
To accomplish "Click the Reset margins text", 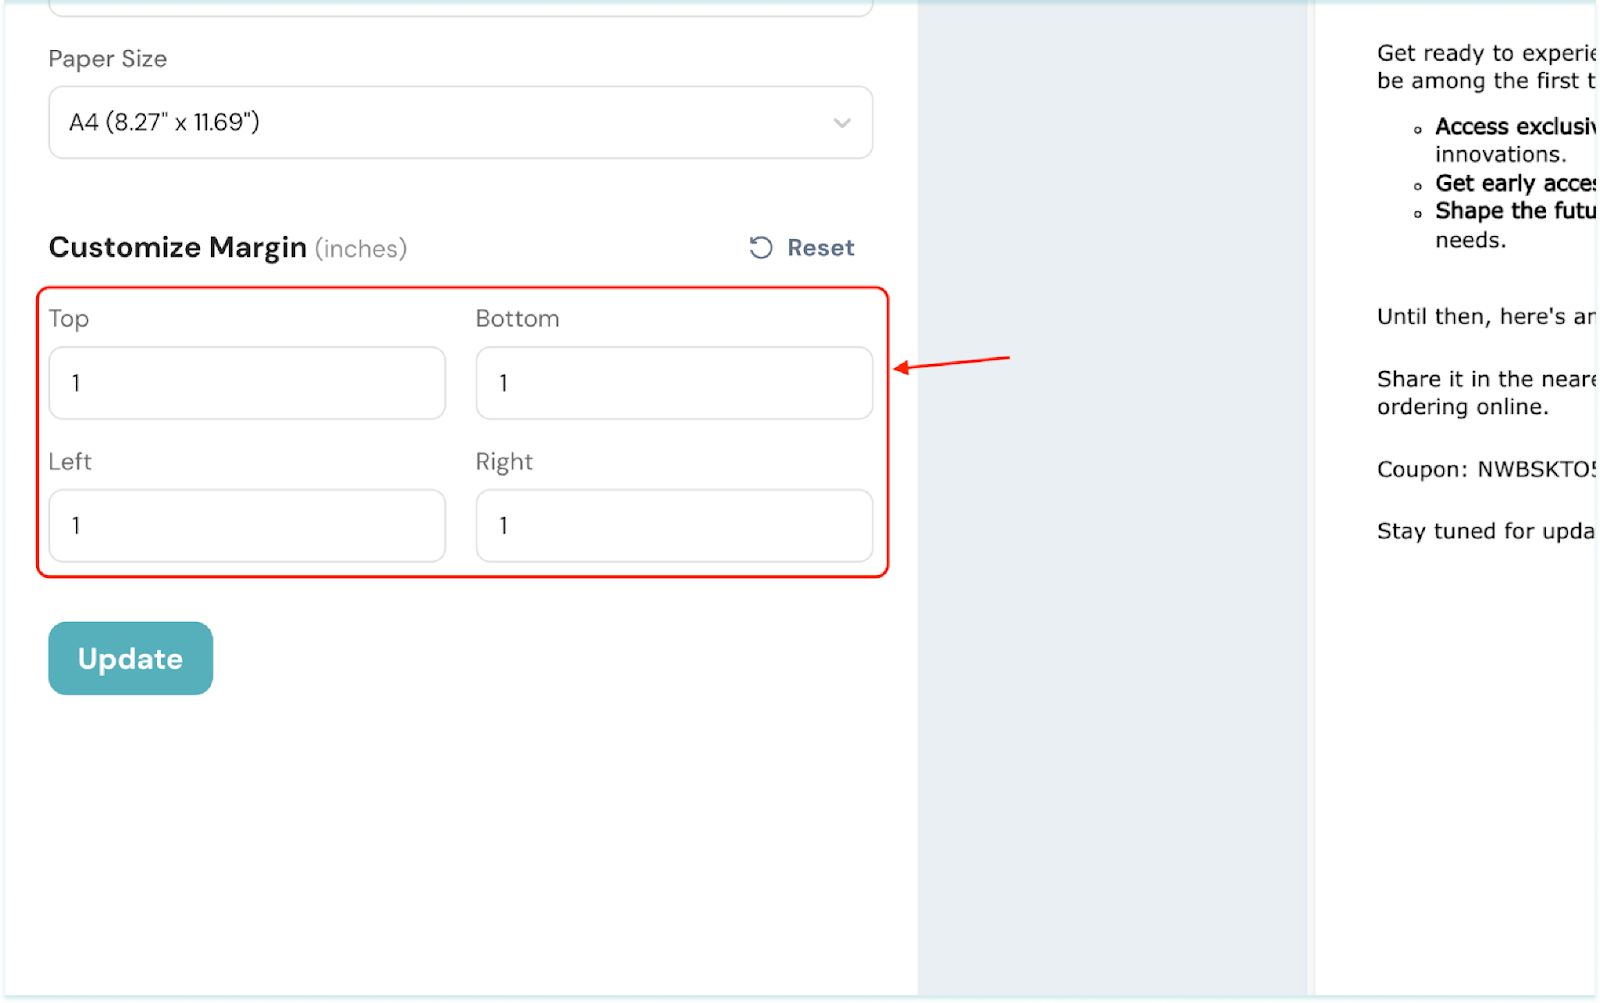I will (820, 248).
